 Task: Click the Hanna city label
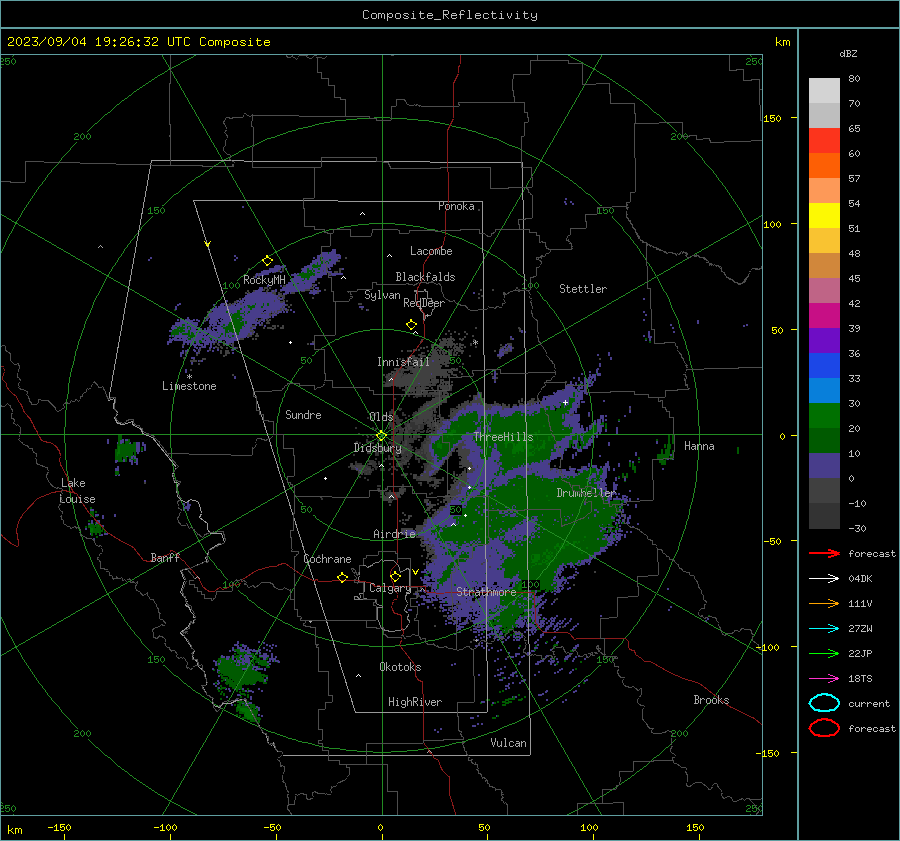699,446
